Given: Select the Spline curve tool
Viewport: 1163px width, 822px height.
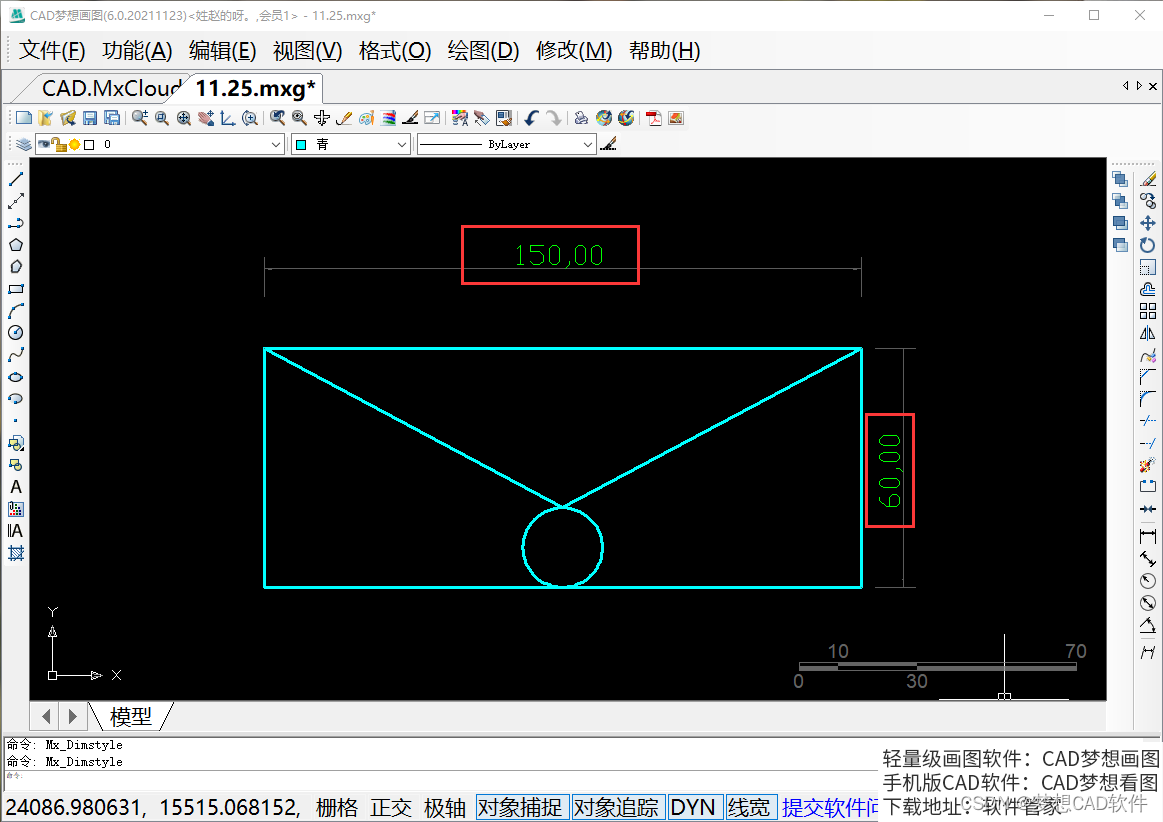Looking at the screenshot, I should pos(16,355).
